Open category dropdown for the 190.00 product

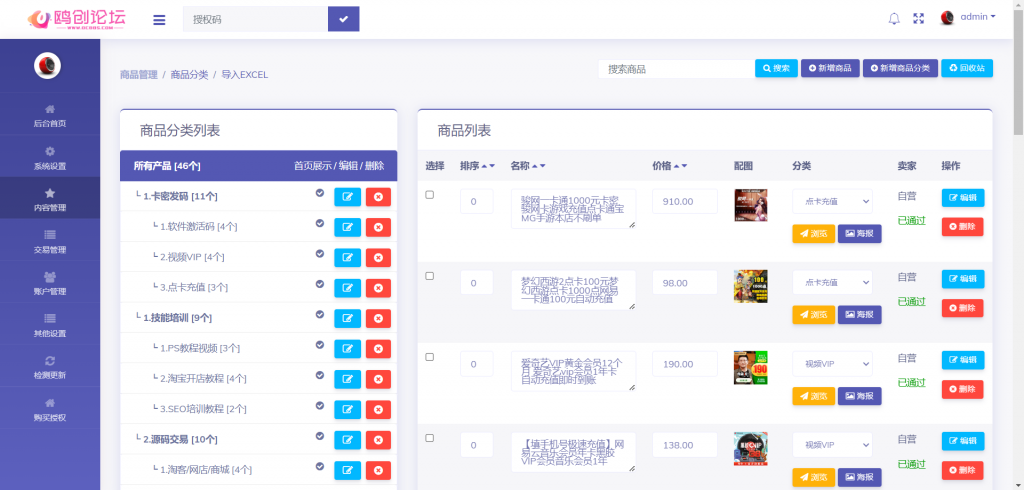pos(833,363)
